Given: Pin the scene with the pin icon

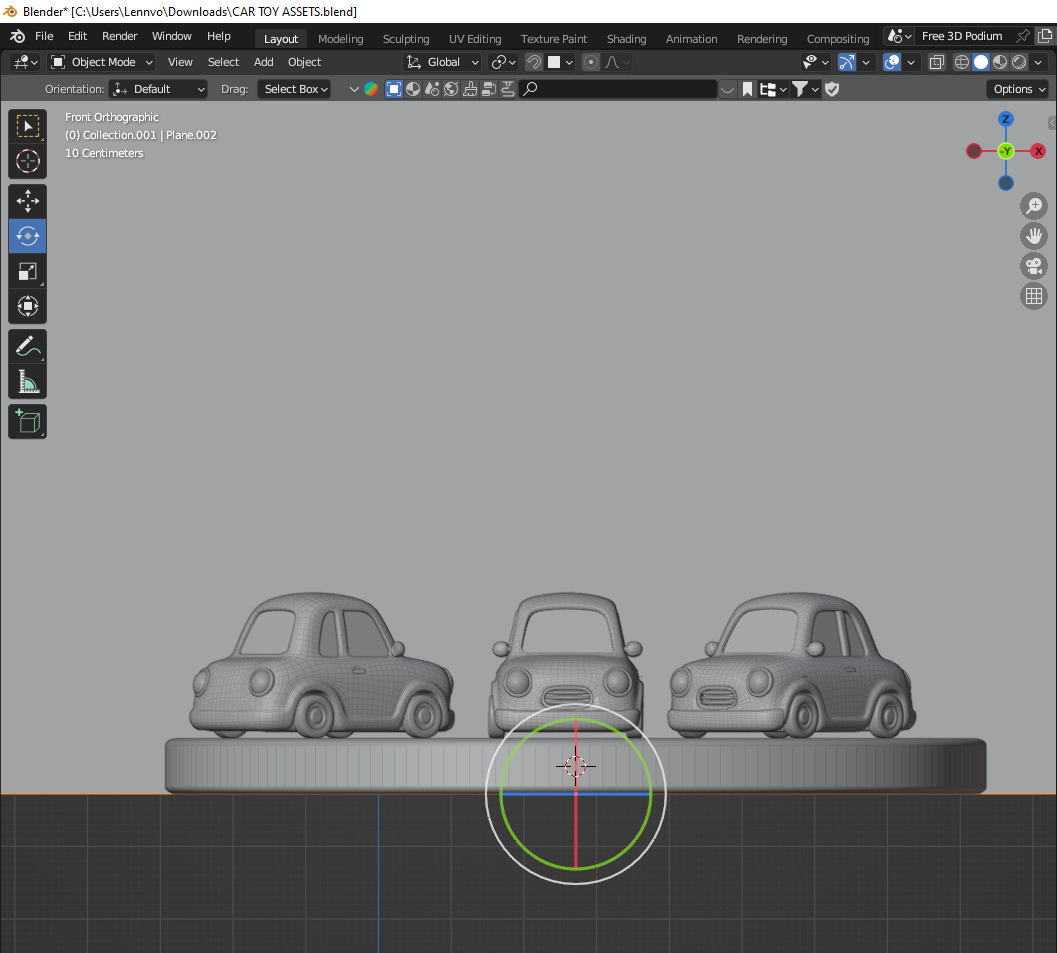Looking at the screenshot, I should click(x=1023, y=36).
